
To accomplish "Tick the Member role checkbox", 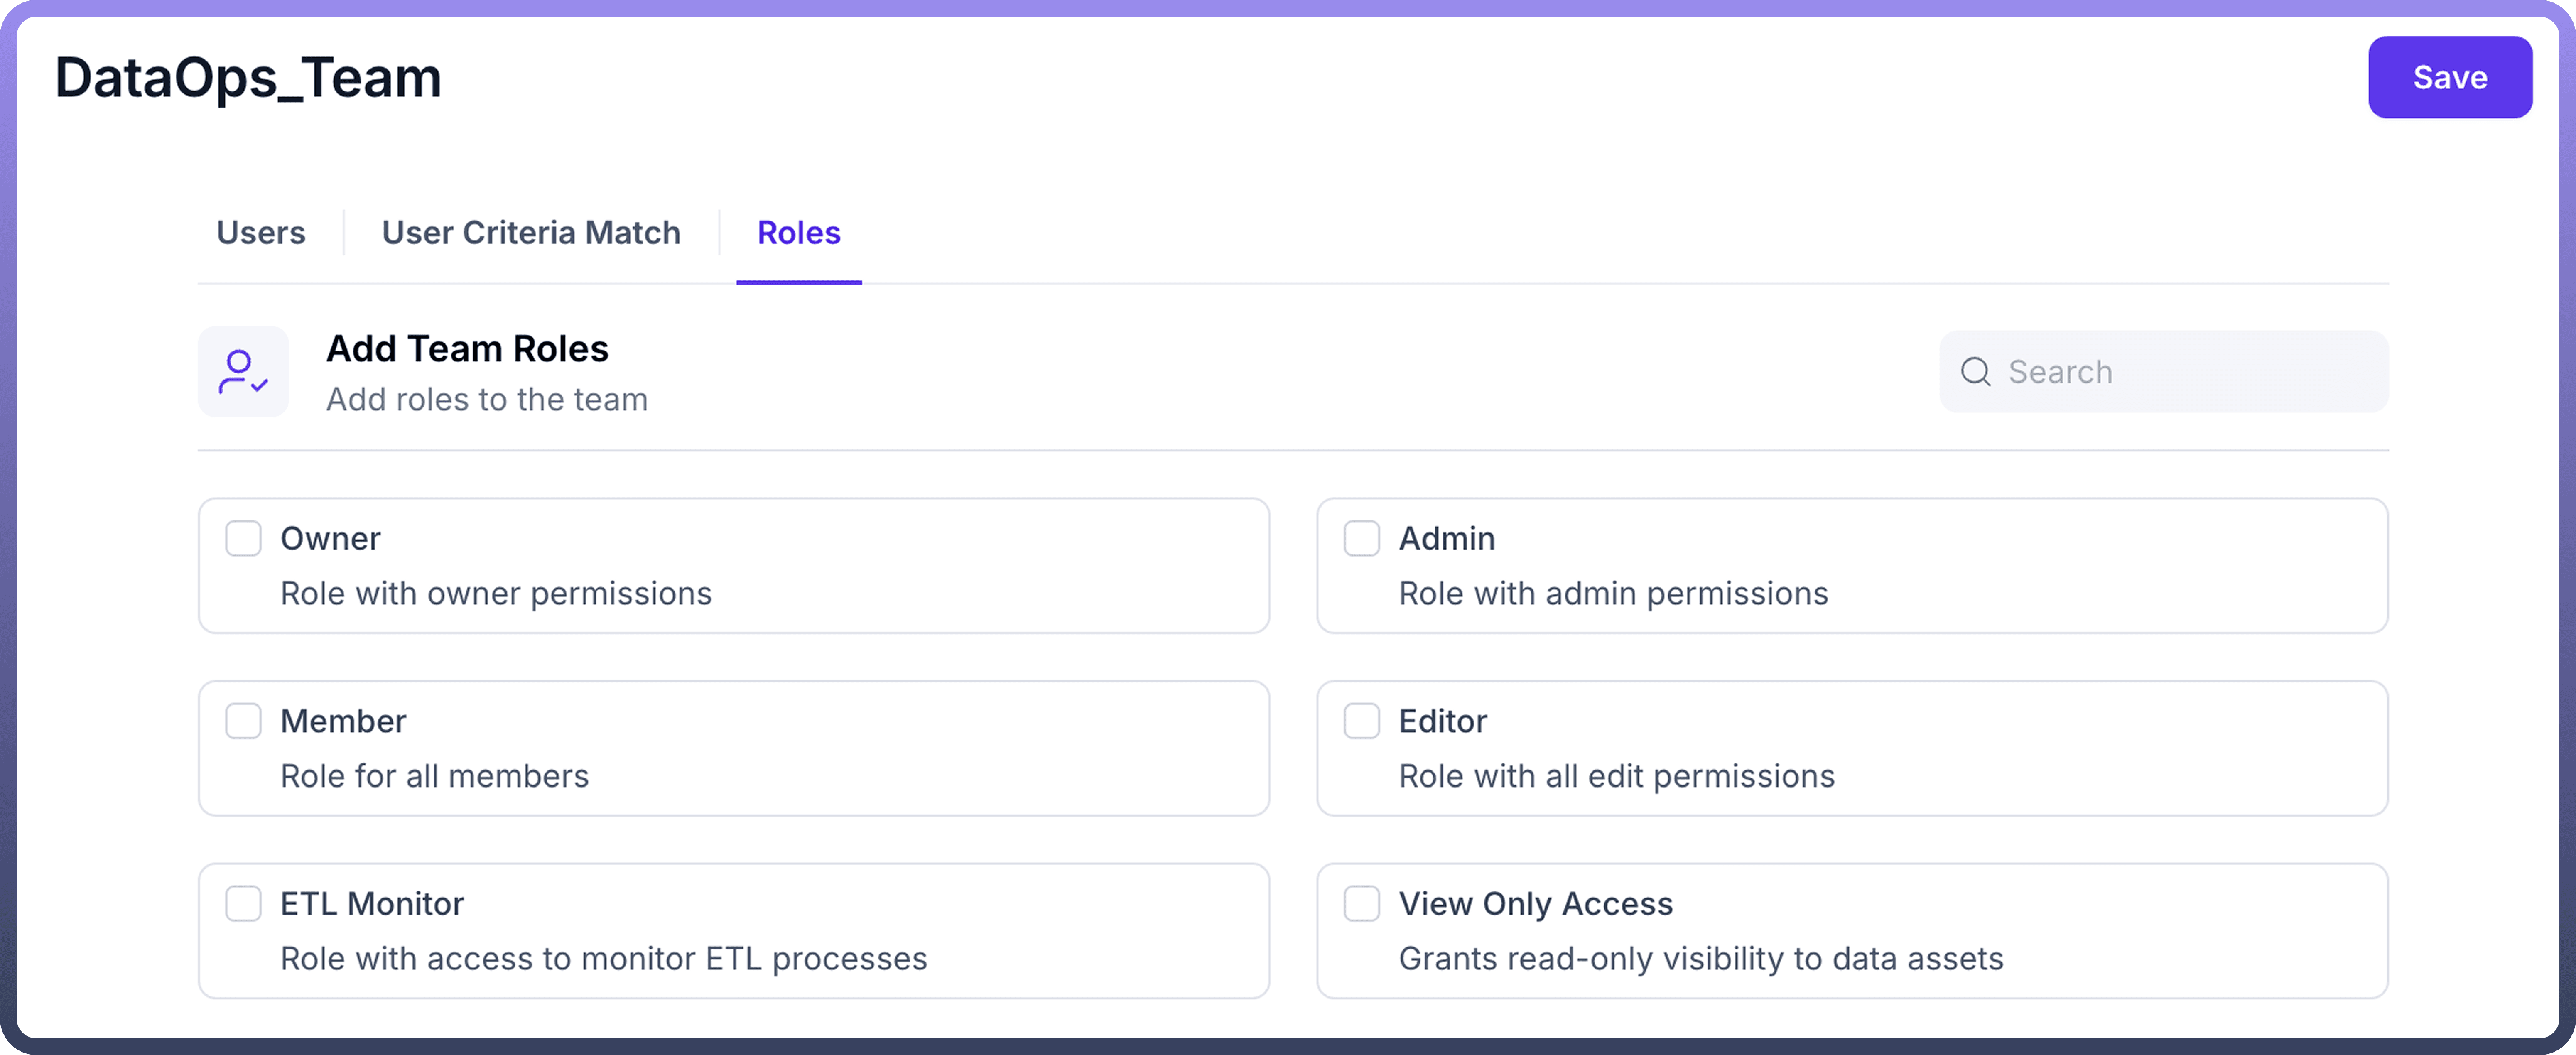I will pos(243,721).
